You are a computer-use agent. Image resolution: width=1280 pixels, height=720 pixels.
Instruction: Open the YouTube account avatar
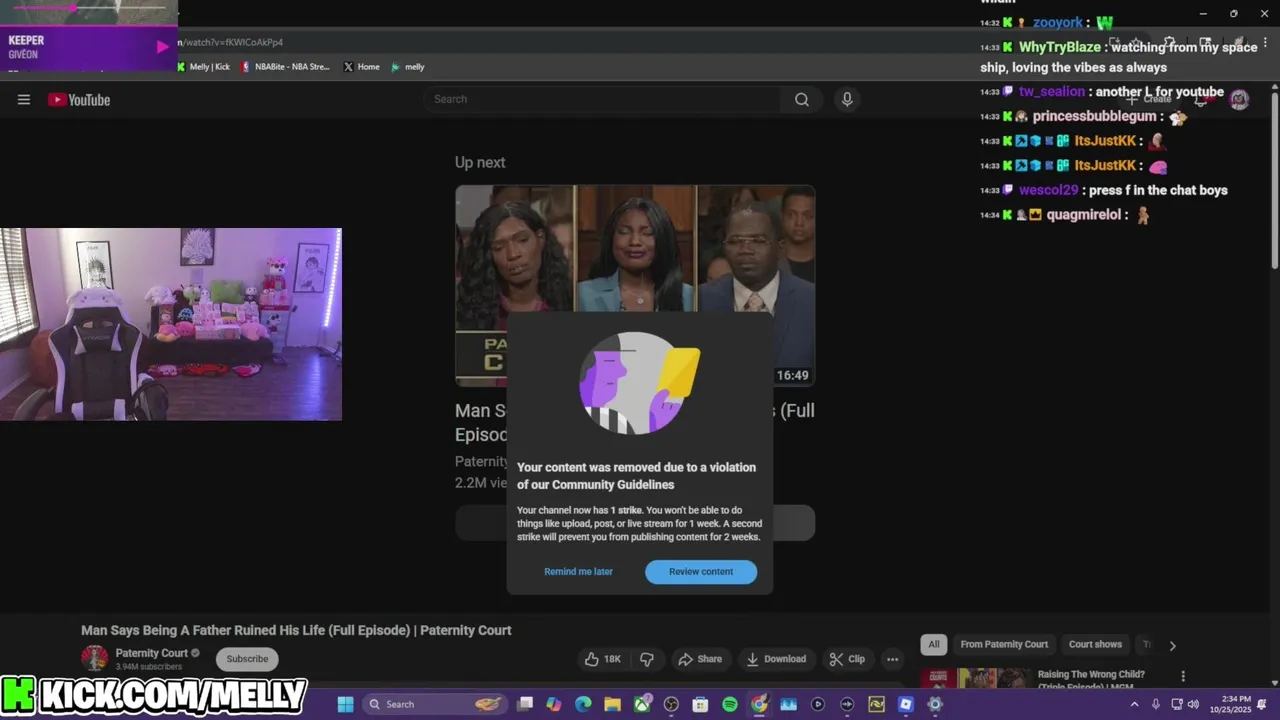point(1239,99)
